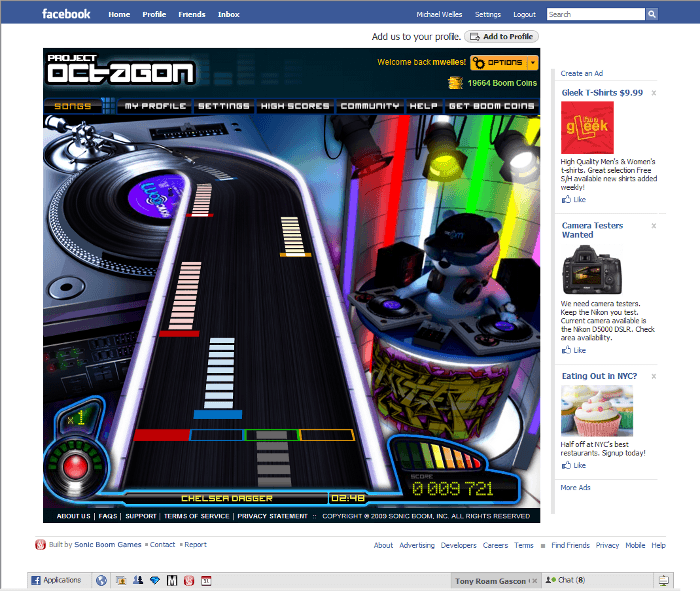Open the Community tab
The width and height of the screenshot is (700, 591).
pyautogui.click(x=370, y=106)
